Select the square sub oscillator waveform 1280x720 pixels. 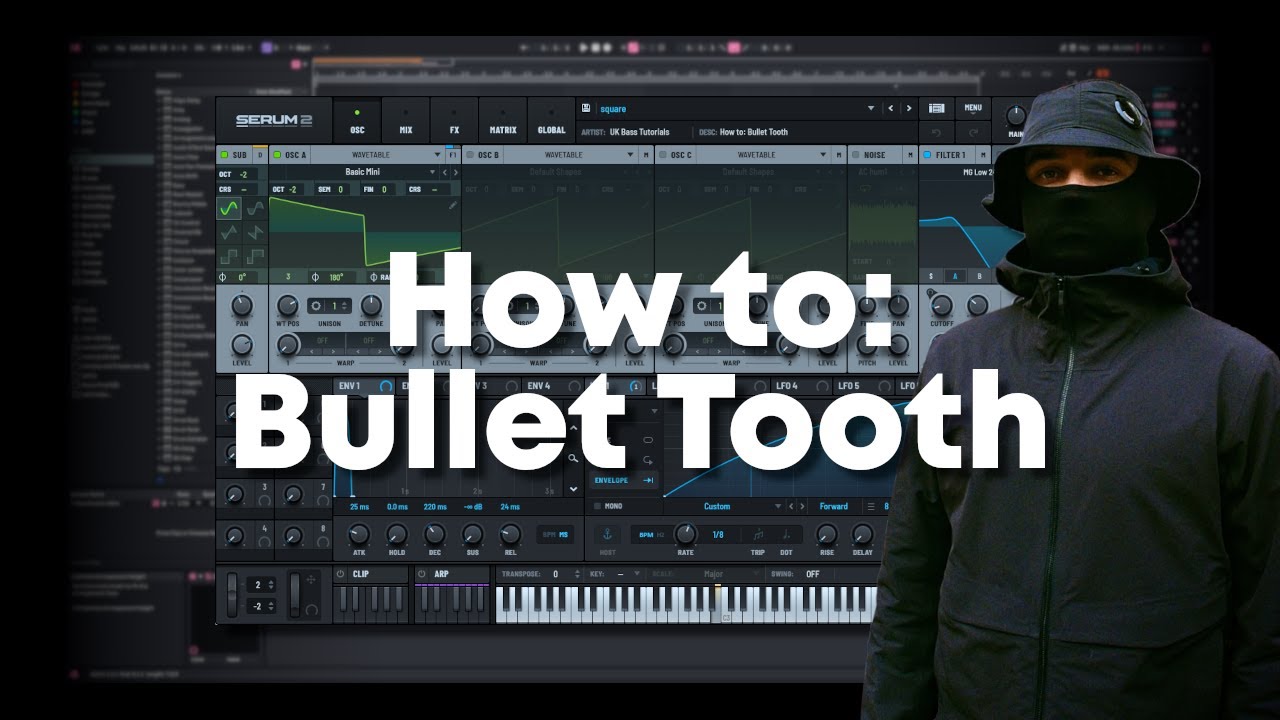click(x=229, y=256)
